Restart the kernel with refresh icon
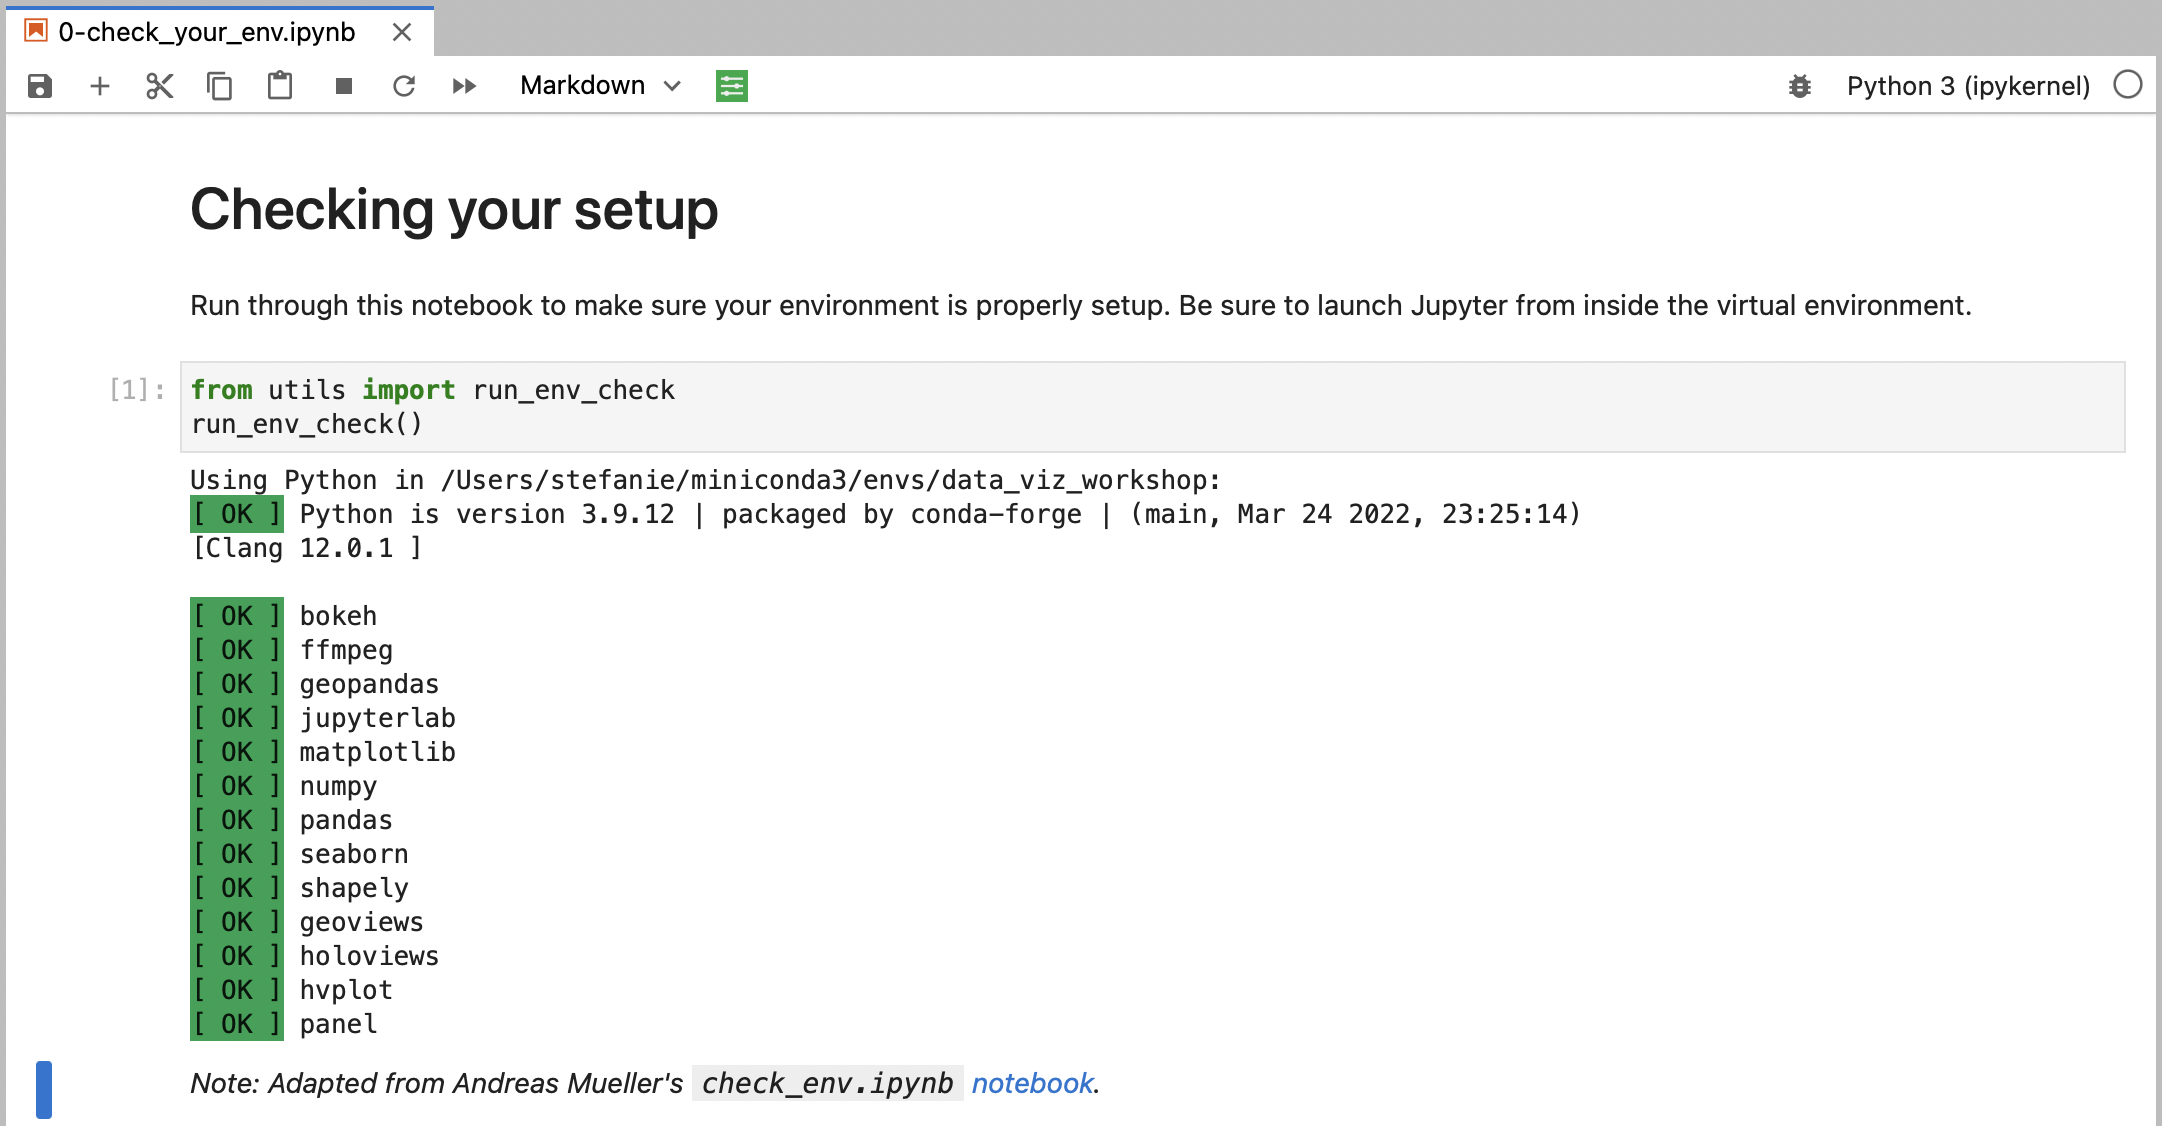Viewport: 2162px width, 1126px height. (404, 86)
